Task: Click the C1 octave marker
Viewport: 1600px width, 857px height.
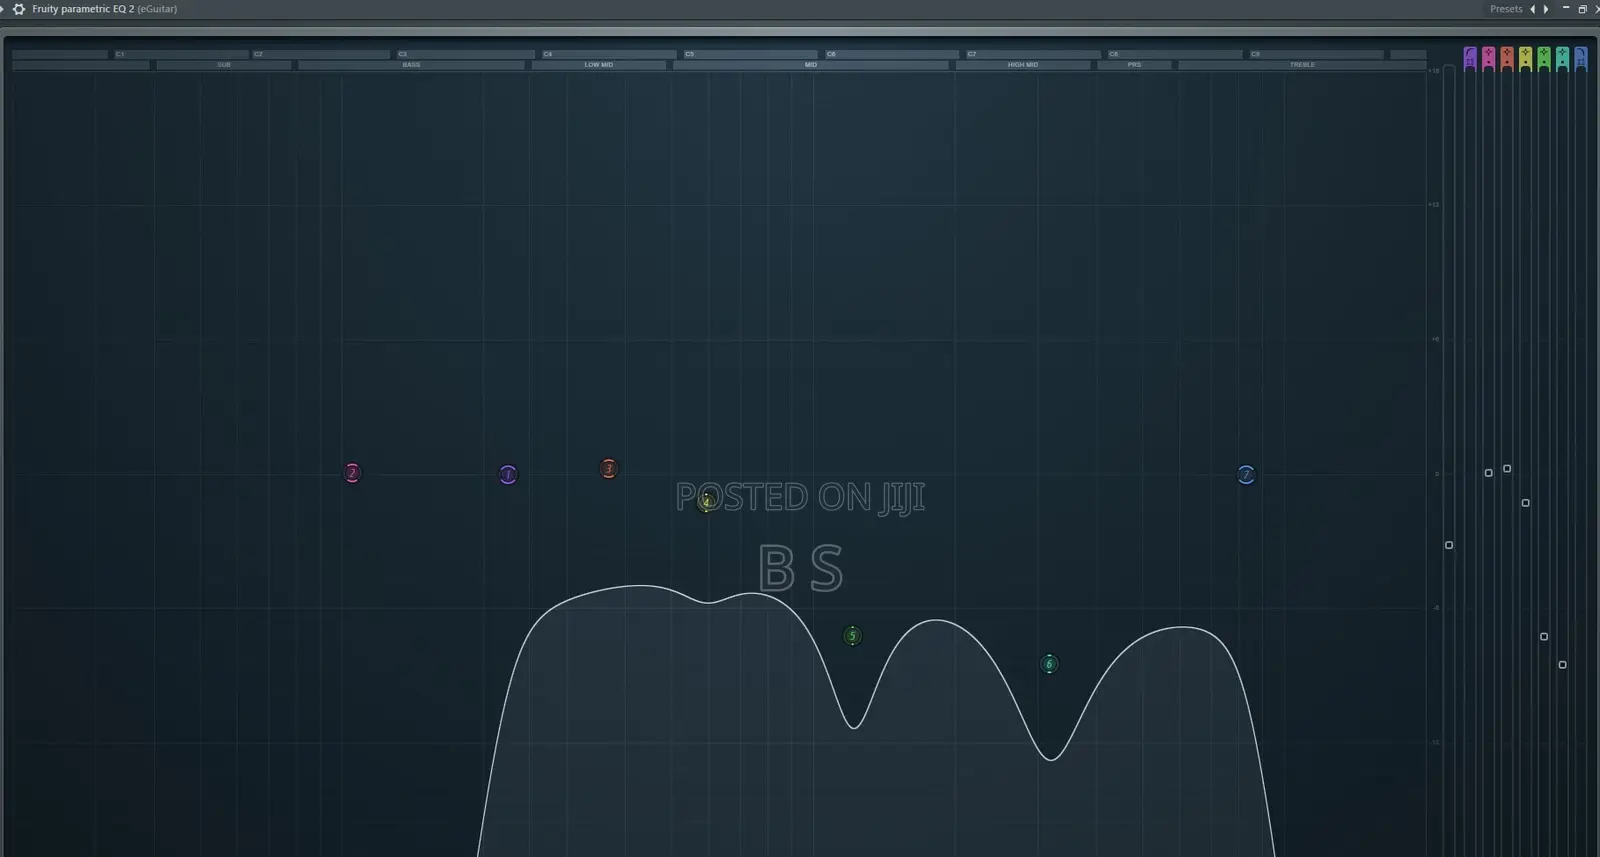Action: 120,54
